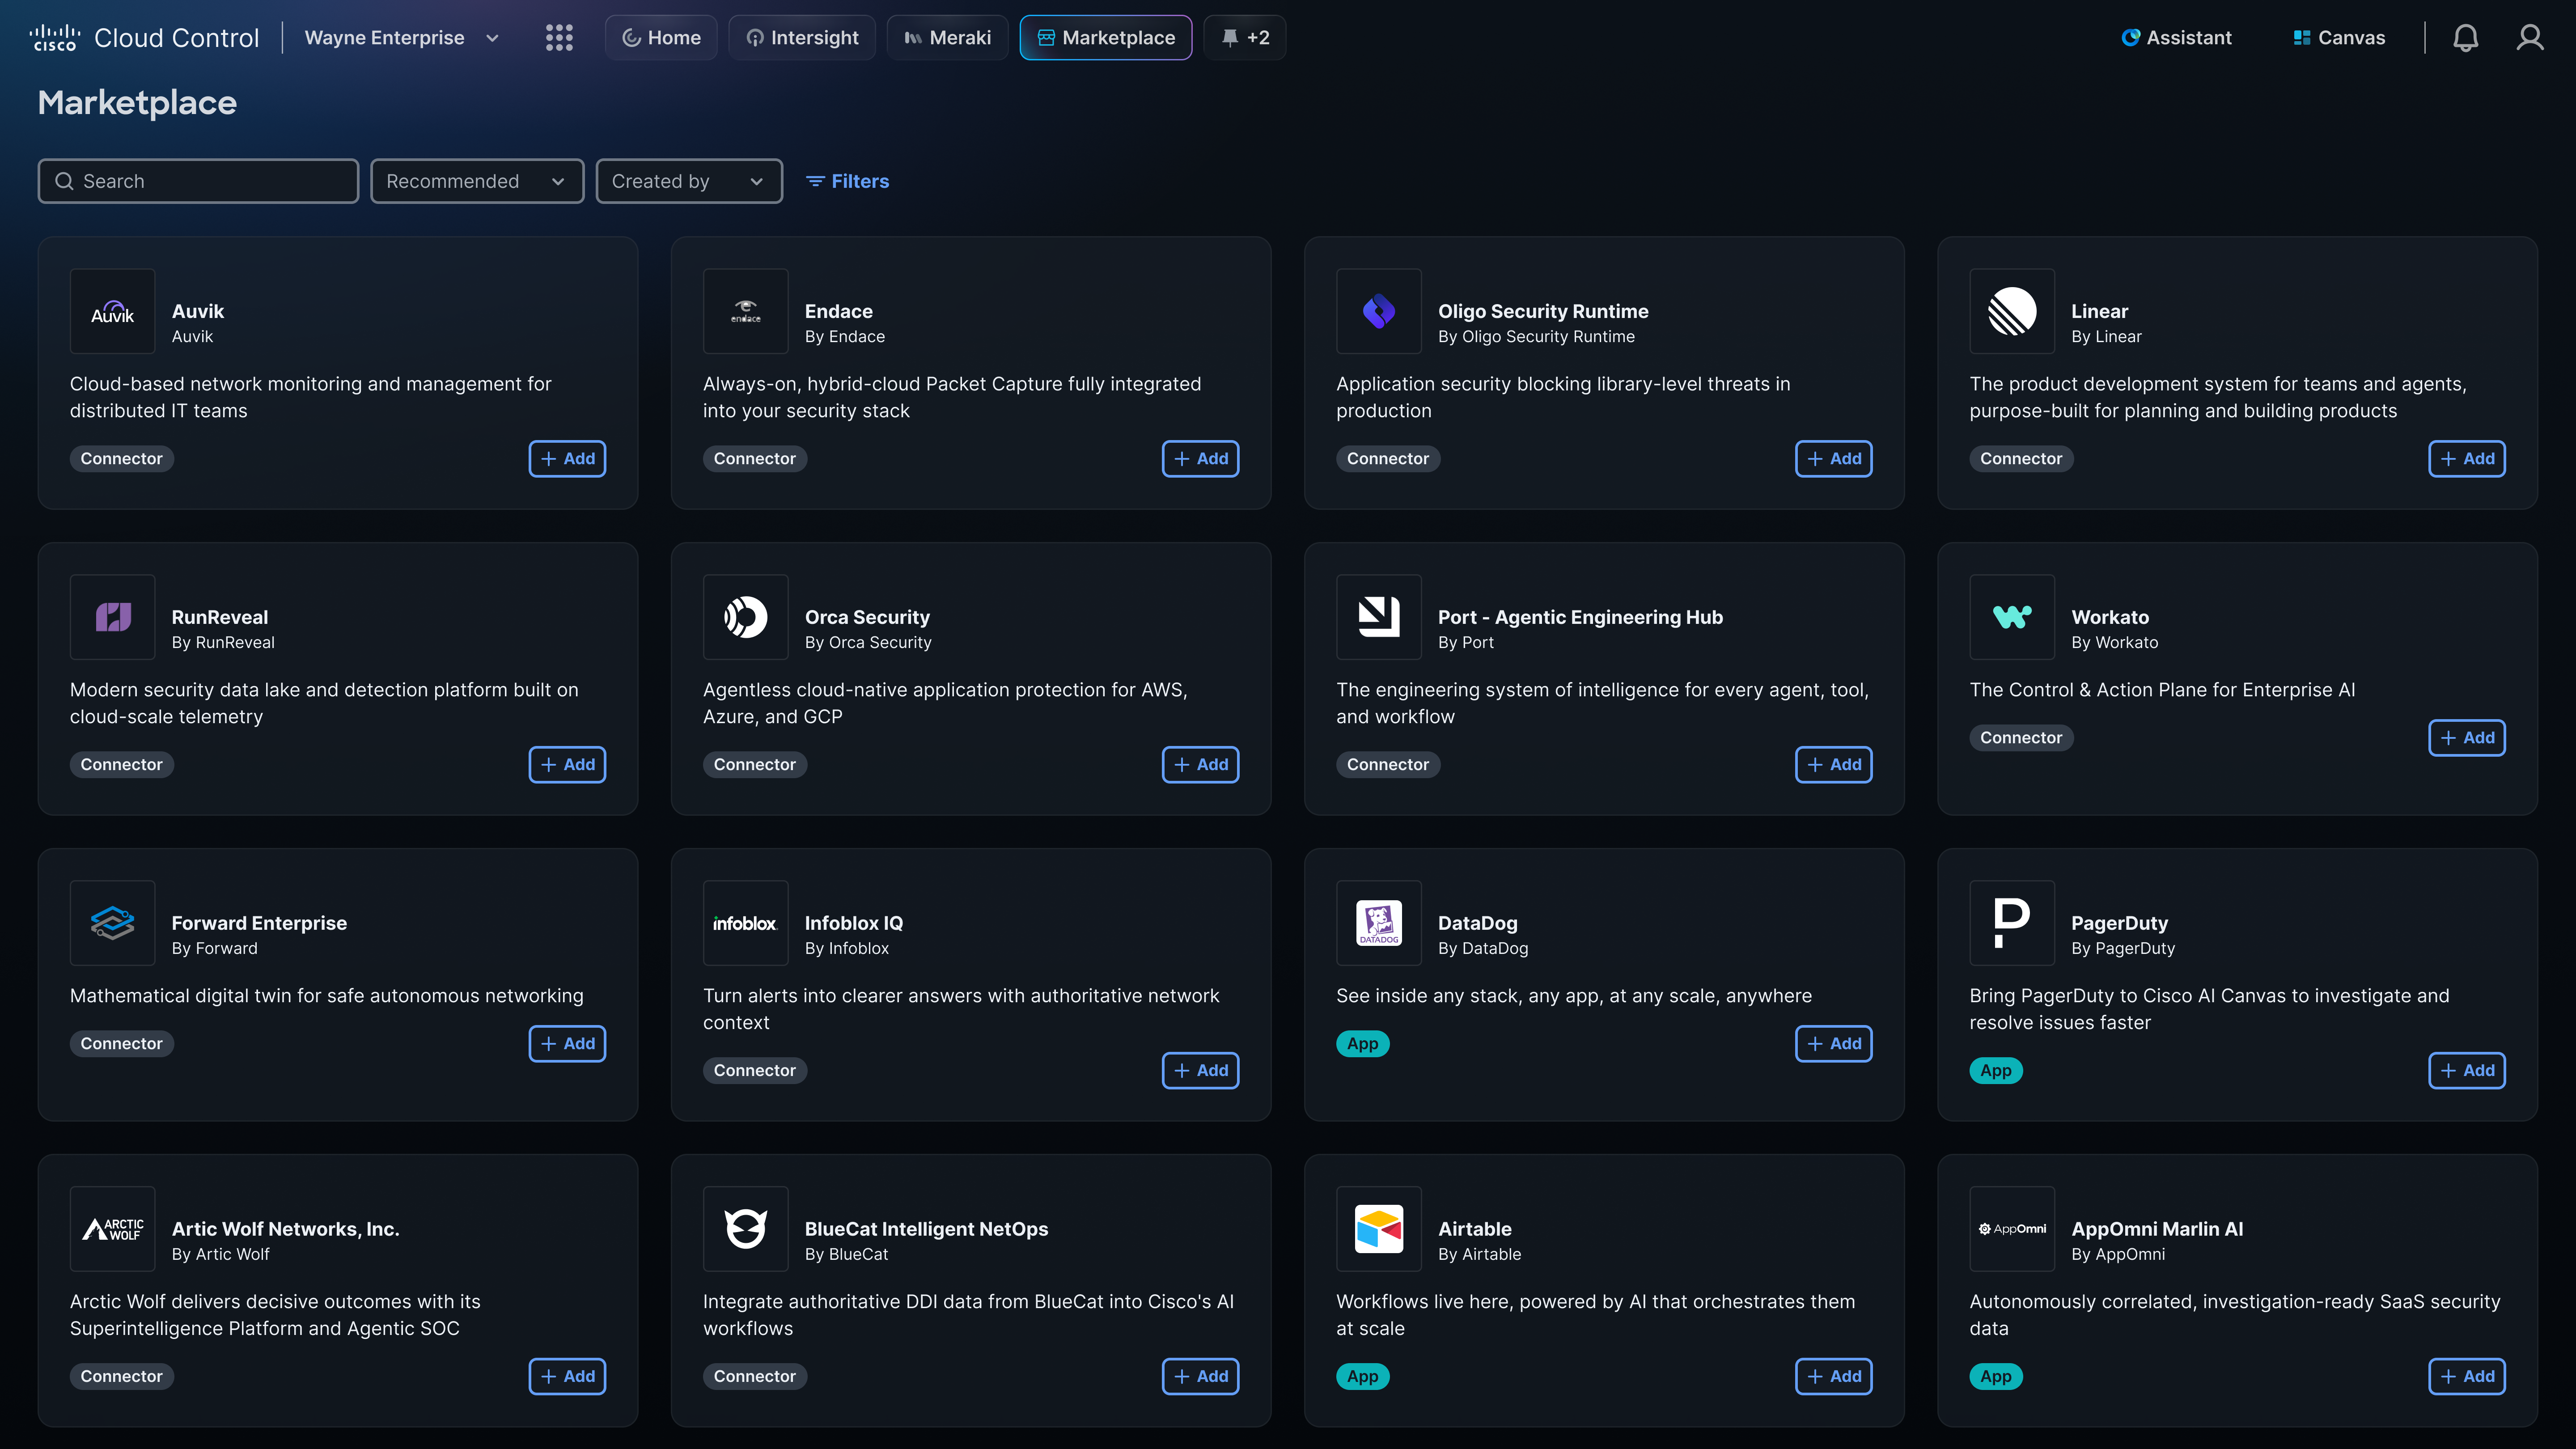Open the BlueCat Intelligent NetOps card title

click(x=926, y=1229)
